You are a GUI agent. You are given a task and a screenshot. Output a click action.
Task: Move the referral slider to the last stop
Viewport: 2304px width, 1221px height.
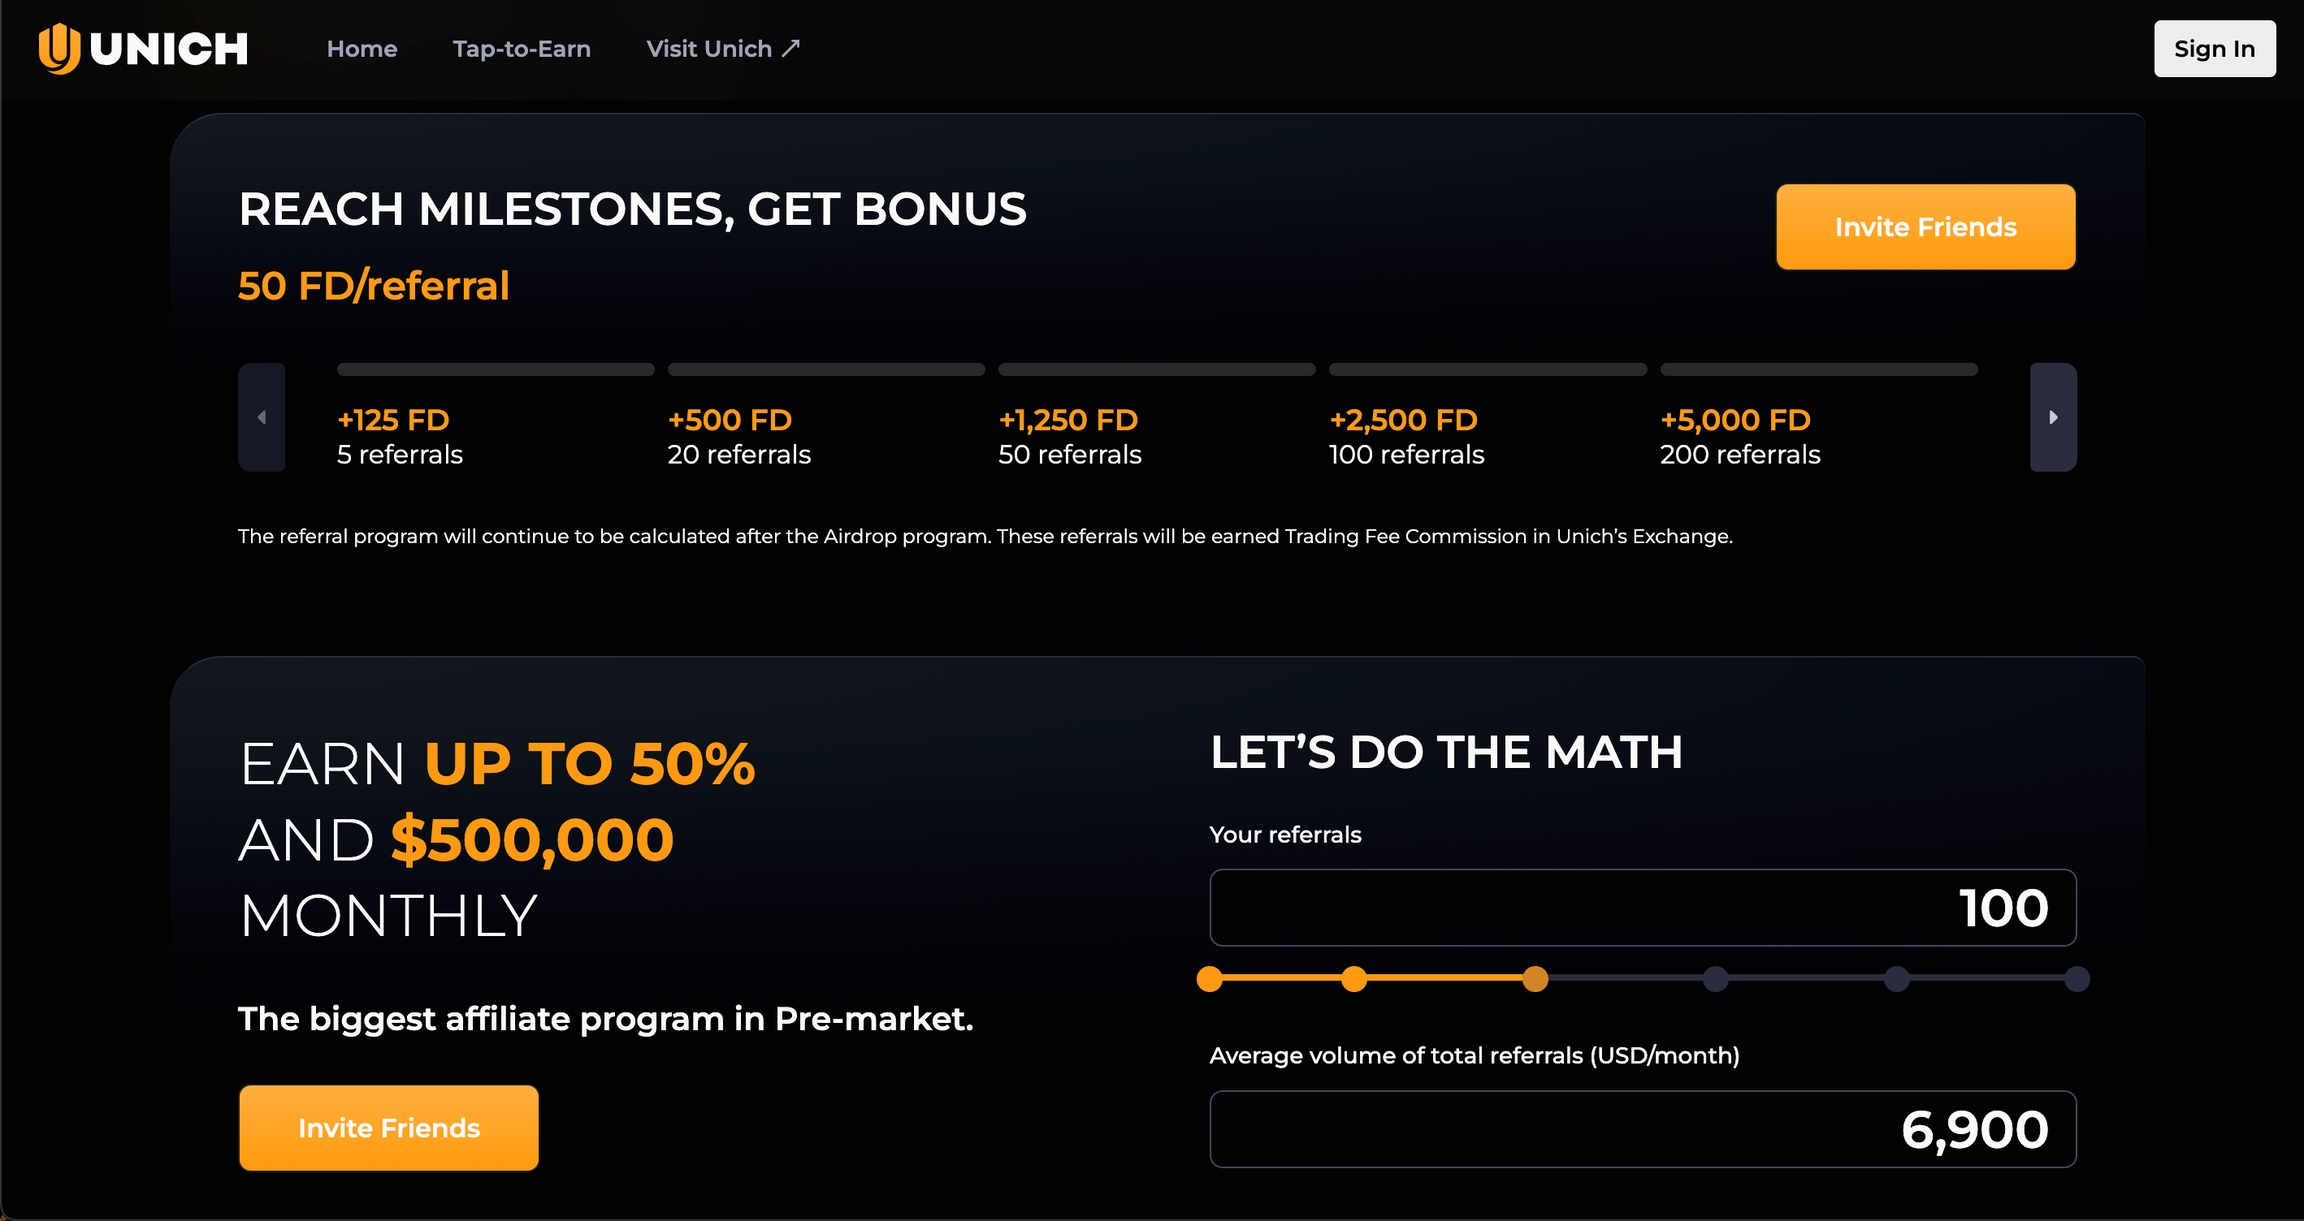pyautogui.click(x=2077, y=979)
